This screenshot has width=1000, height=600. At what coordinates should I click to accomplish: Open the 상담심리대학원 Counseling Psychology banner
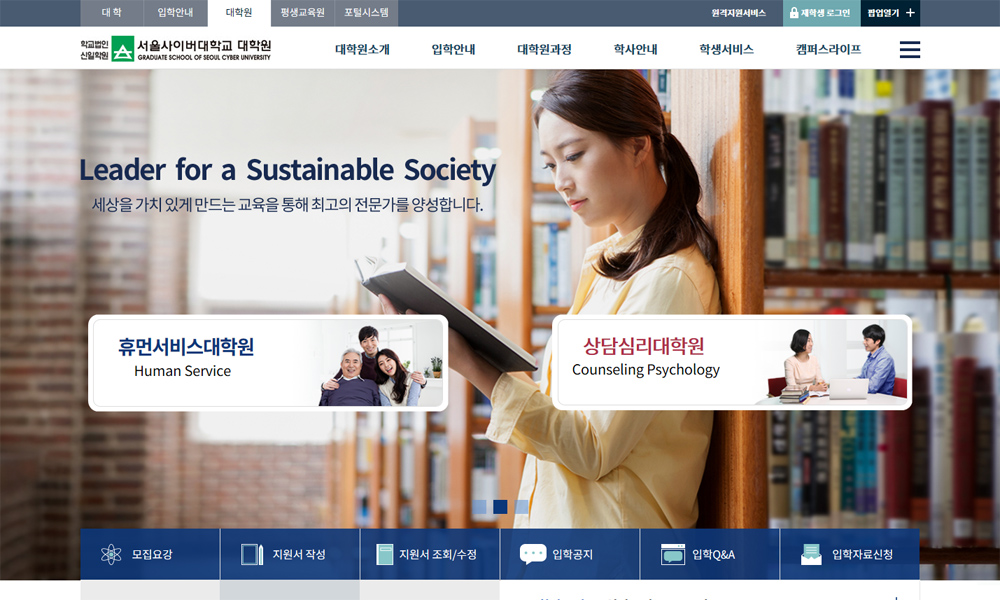pyautogui.click(x=732, y=362)
